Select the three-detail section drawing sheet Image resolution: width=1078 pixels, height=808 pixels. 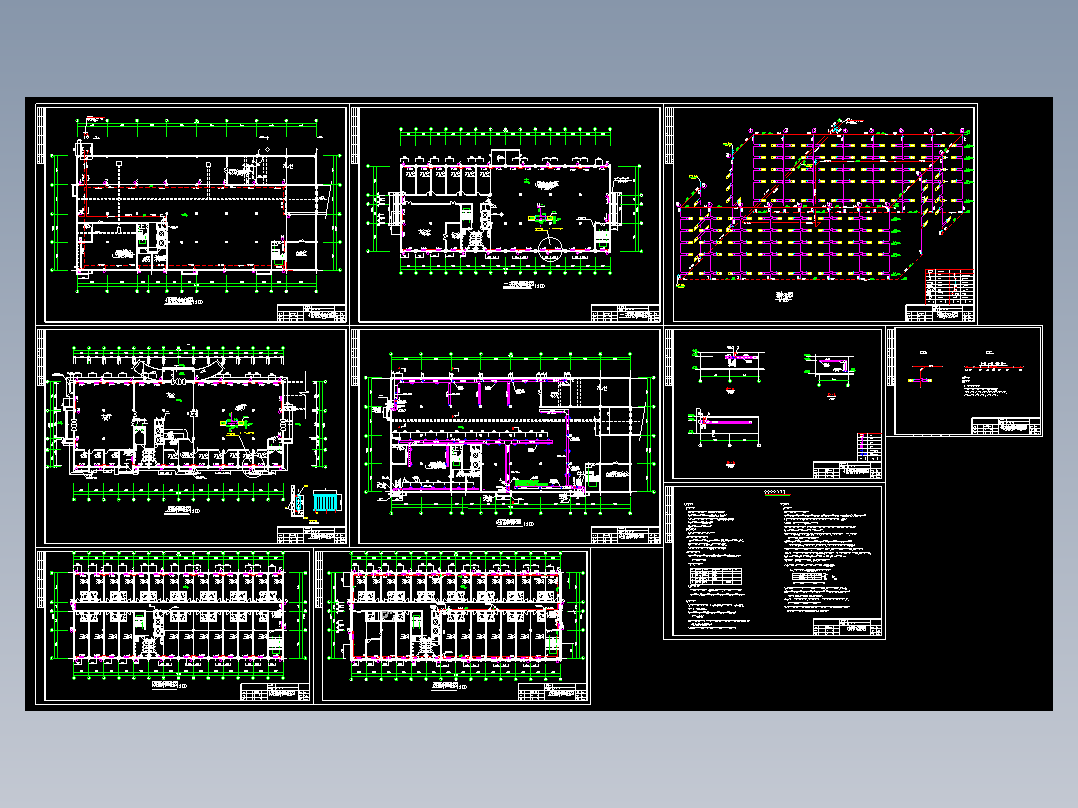coord(774,404)
